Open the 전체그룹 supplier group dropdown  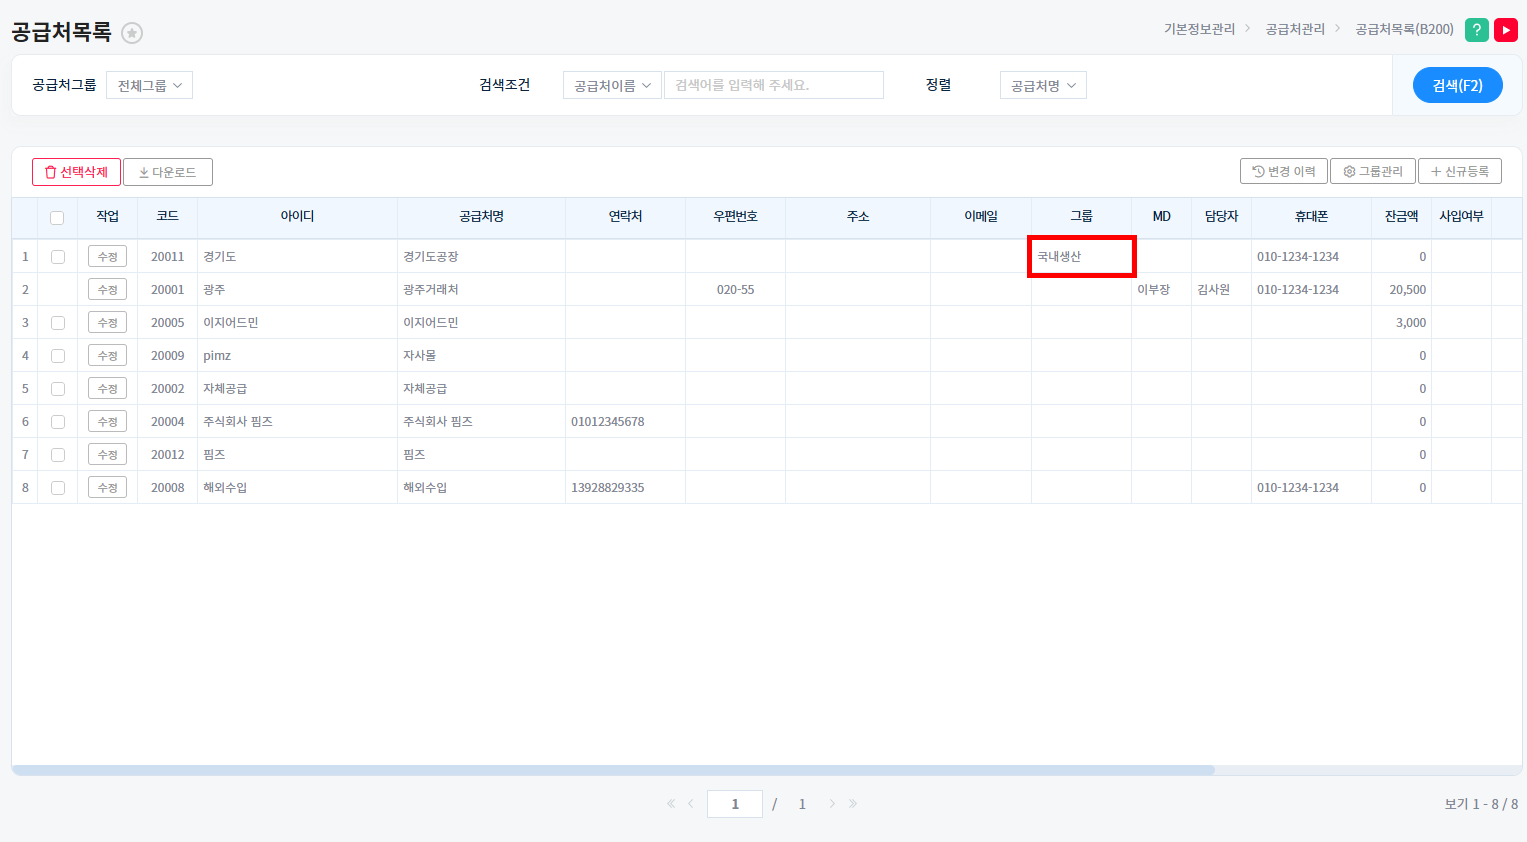tap(149, 86)
